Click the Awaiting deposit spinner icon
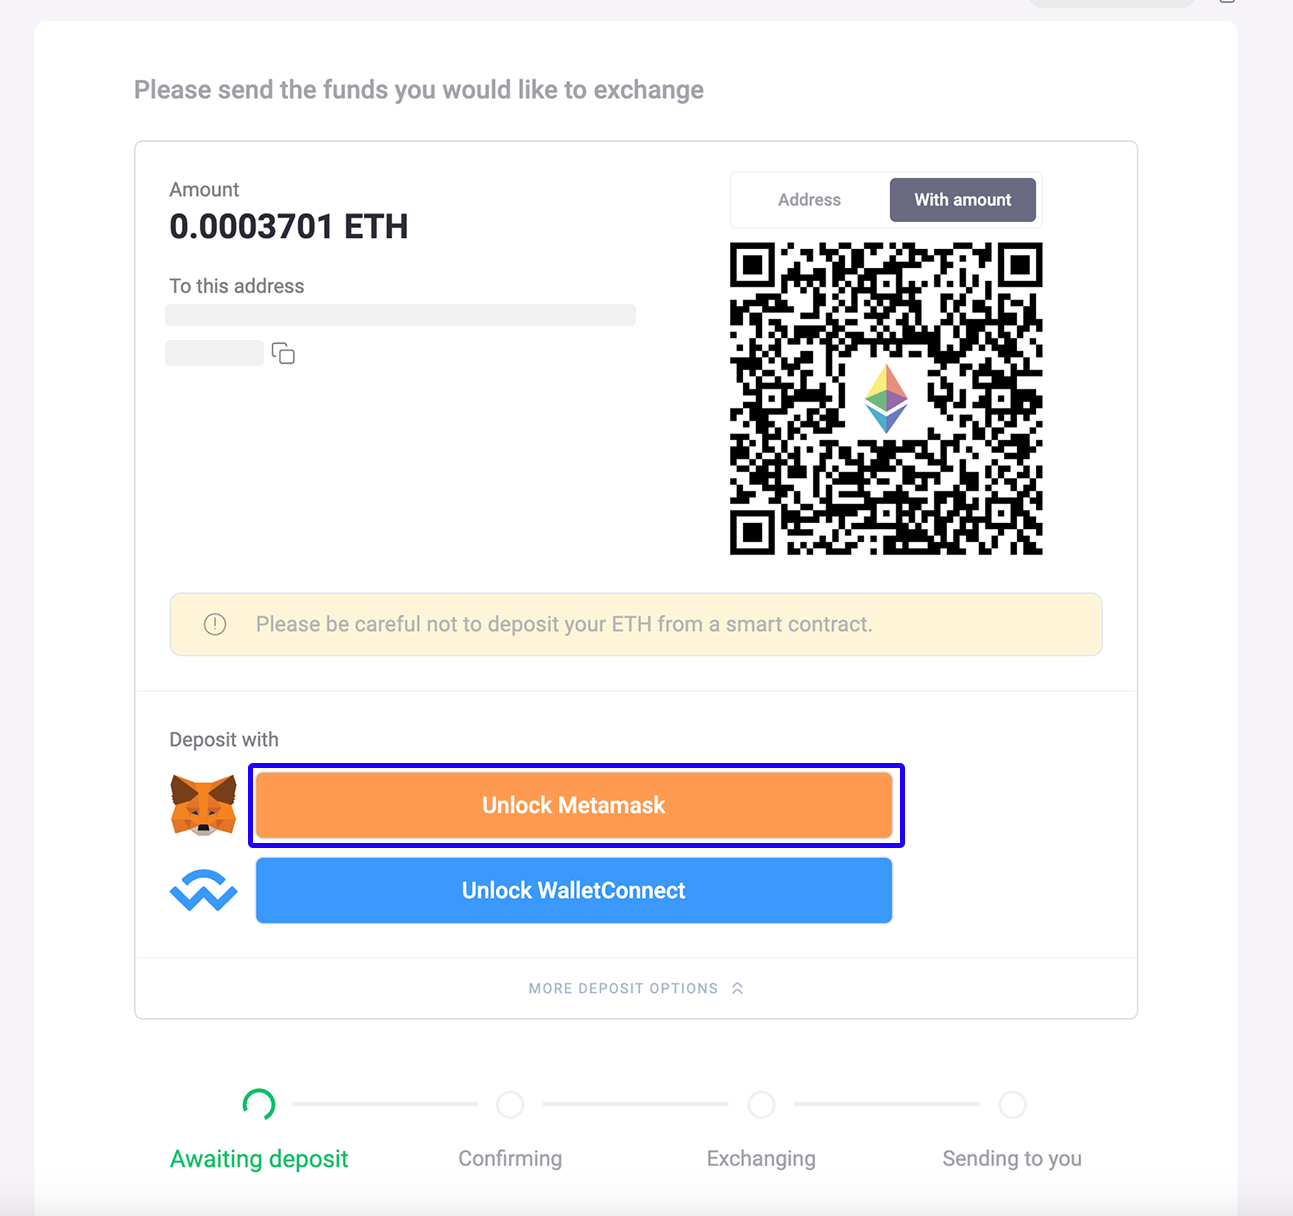 pos(259,1104)
